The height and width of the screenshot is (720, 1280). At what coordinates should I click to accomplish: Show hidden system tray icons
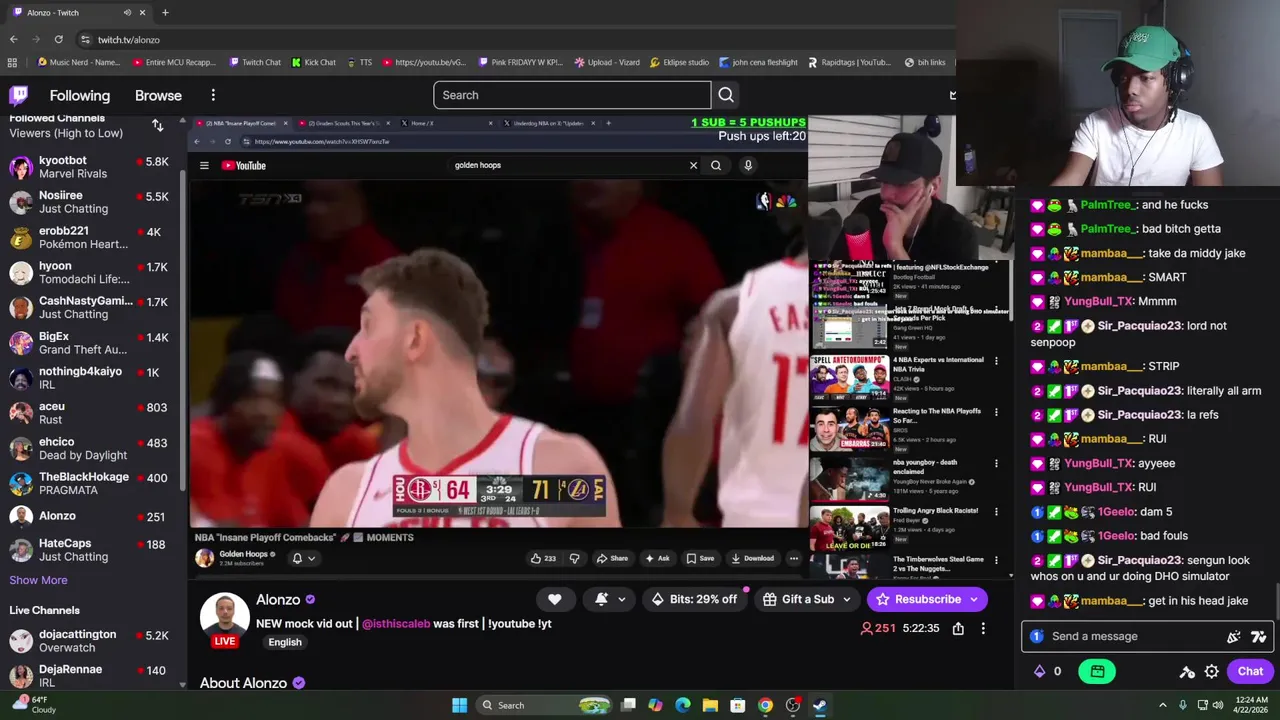(x=1162, y=705)
